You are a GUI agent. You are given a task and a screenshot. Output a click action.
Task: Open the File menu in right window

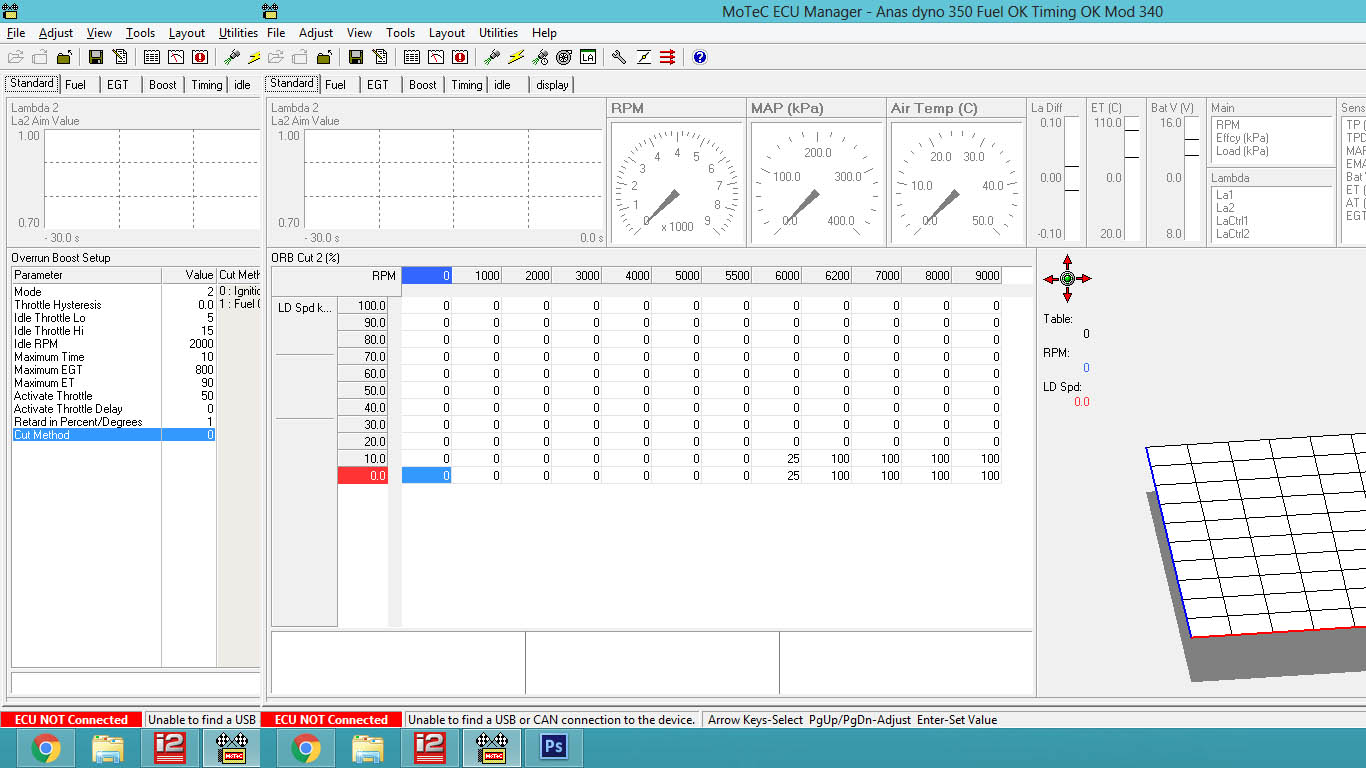pos(276,33)
